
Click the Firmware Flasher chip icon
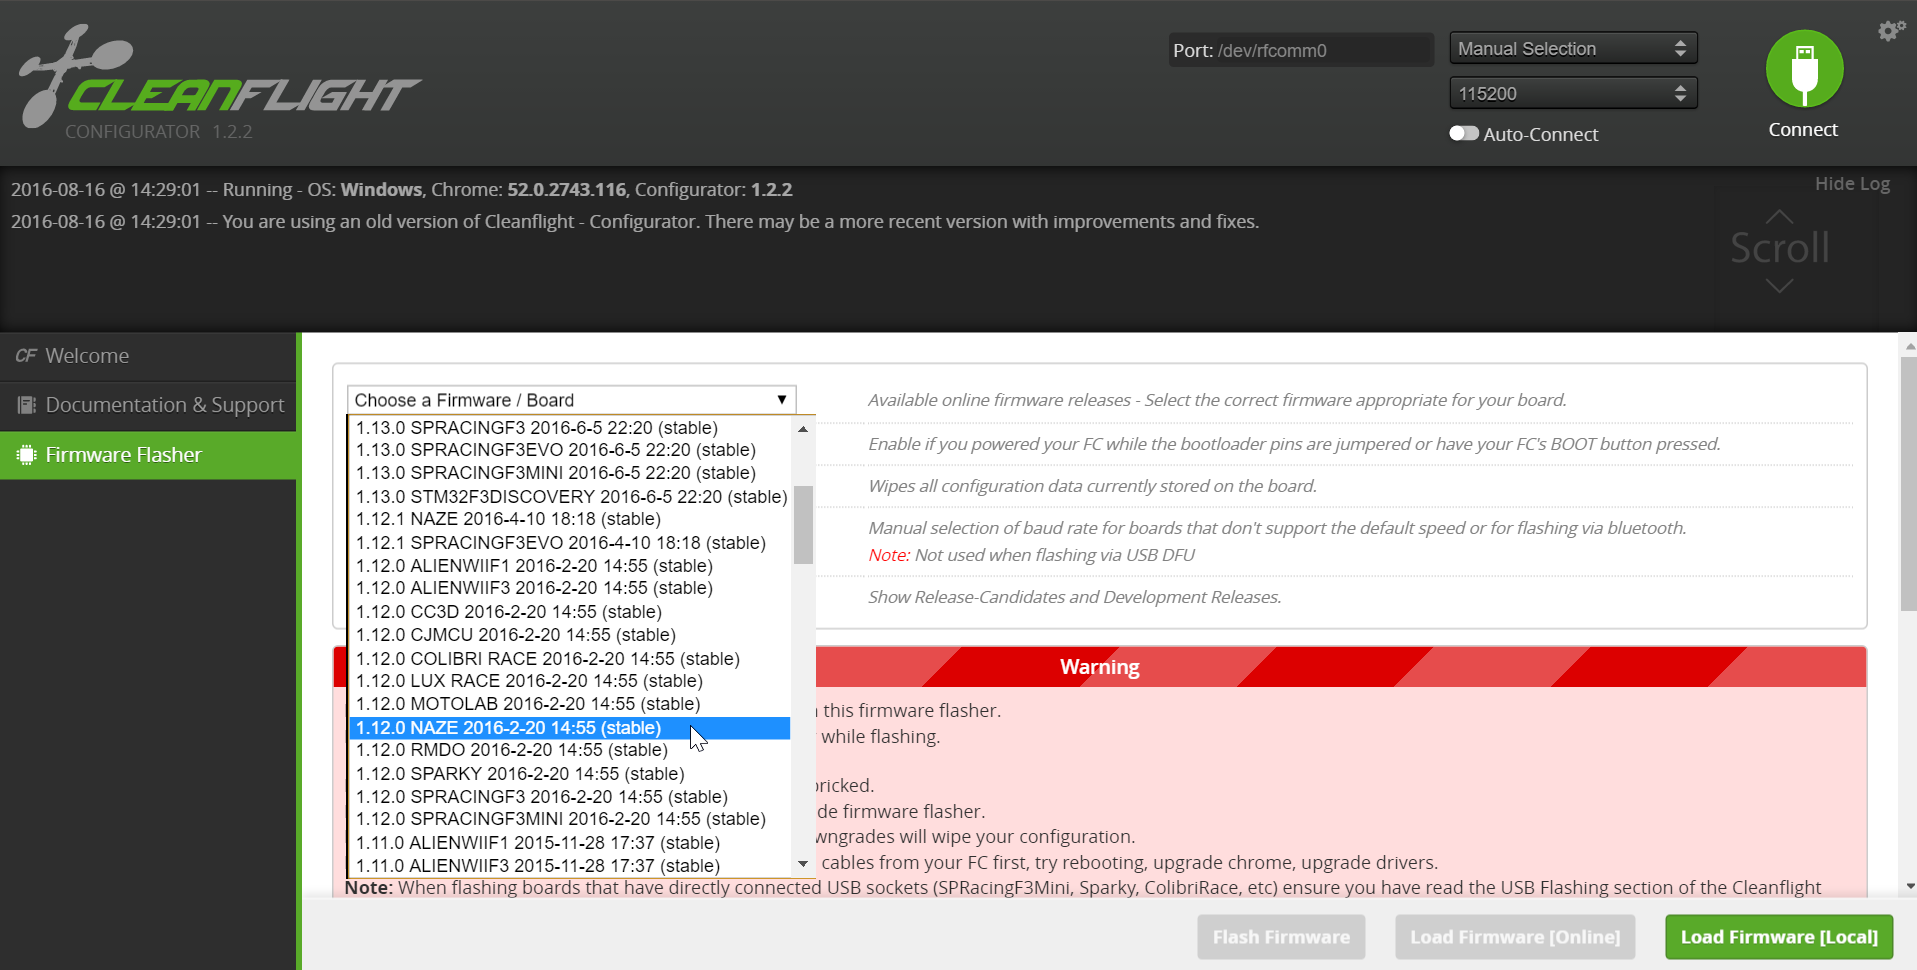click(26, 455)
